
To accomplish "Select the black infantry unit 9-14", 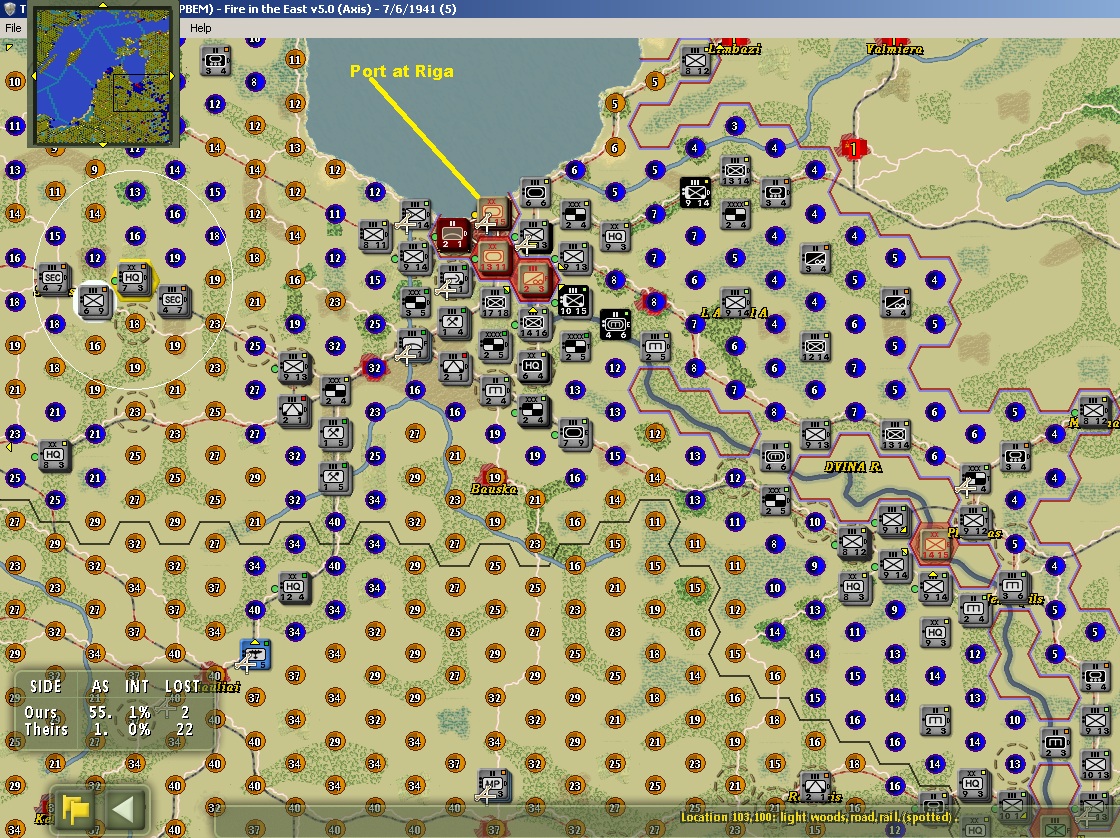I will tap(696, 192).
